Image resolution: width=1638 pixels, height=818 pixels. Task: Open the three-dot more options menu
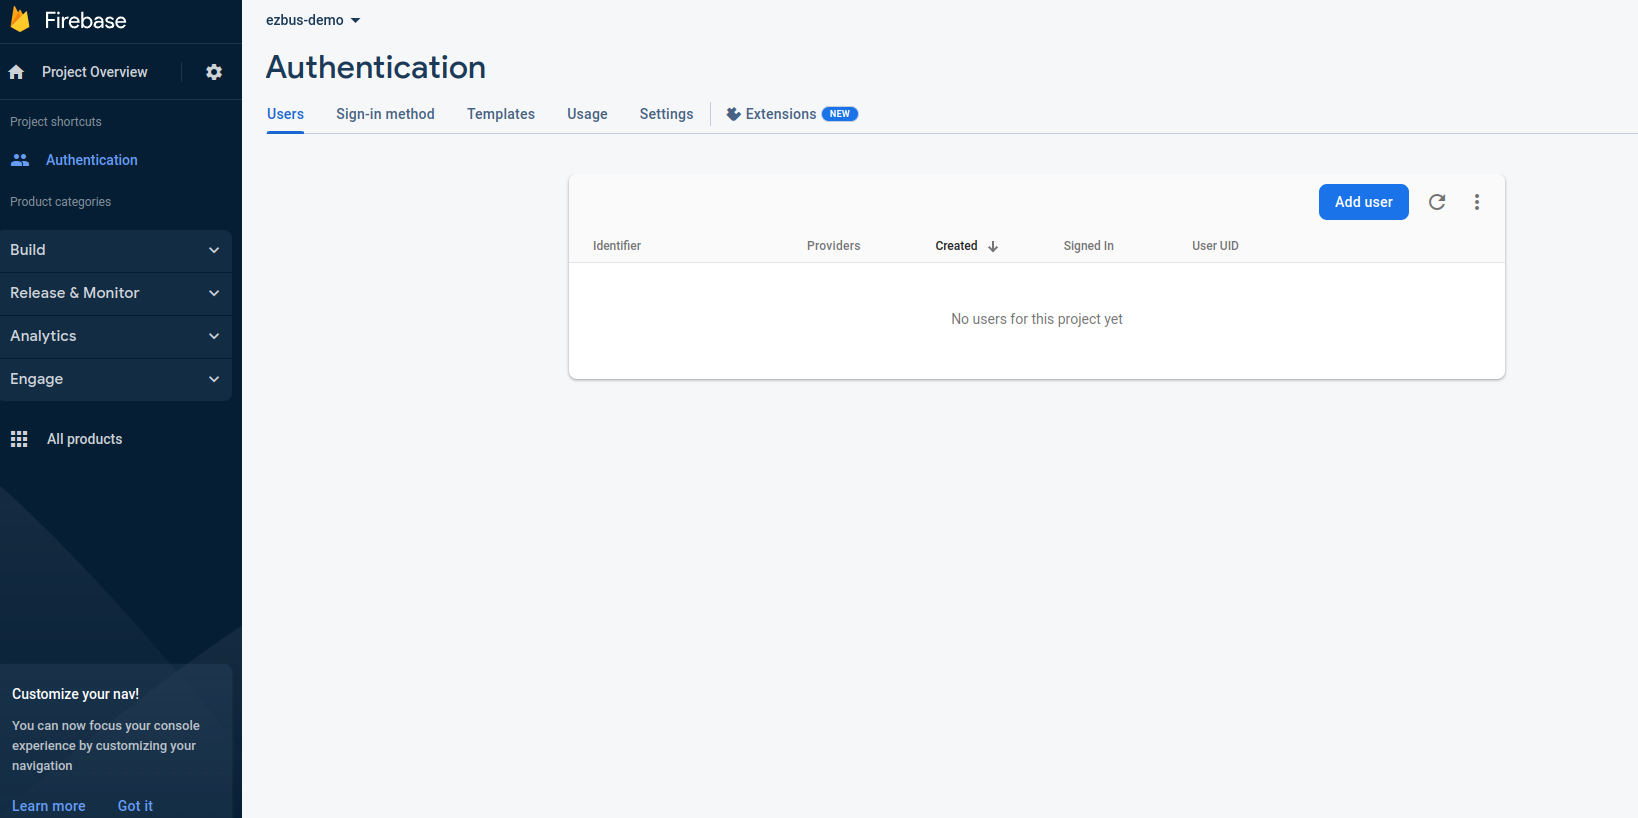point(1477,202)
